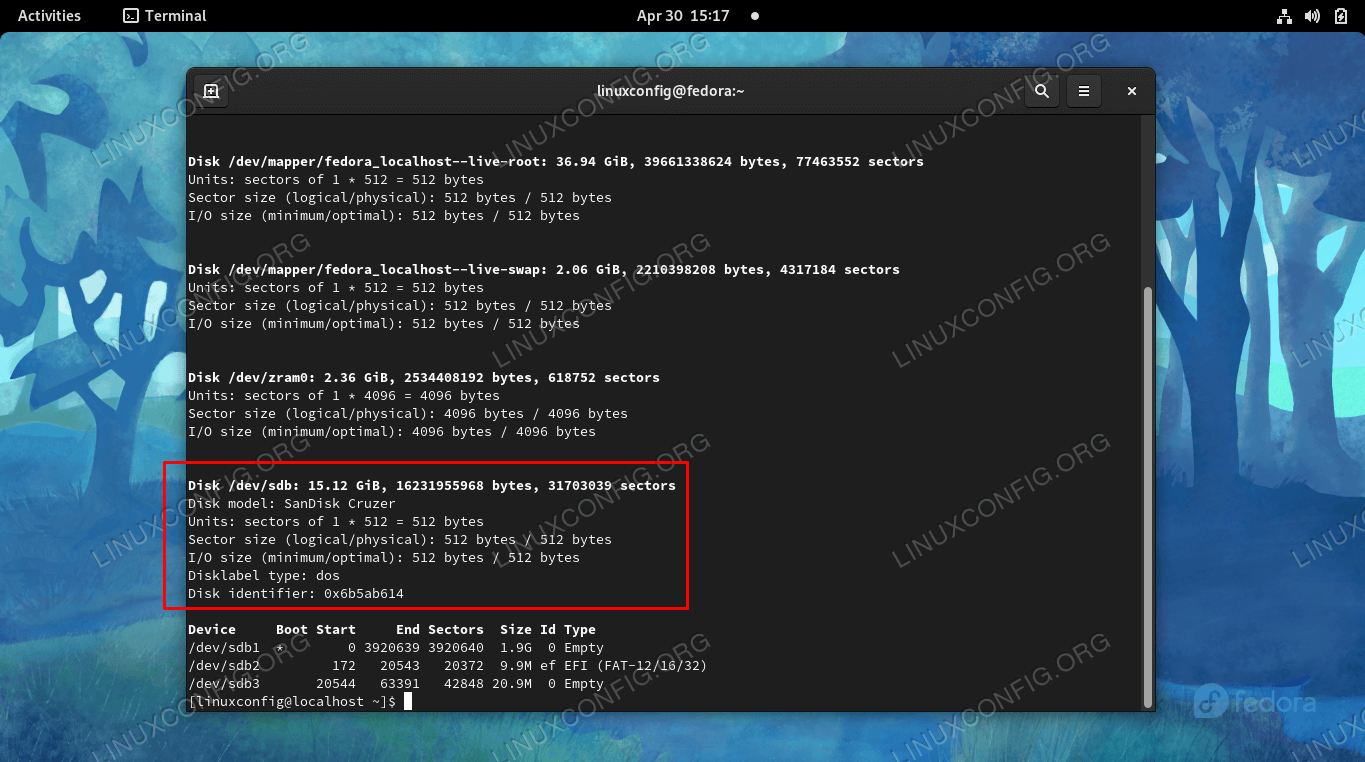
Task: Click the linuxconfig@fedora:~ window title
Action: [x=670, y=91]
